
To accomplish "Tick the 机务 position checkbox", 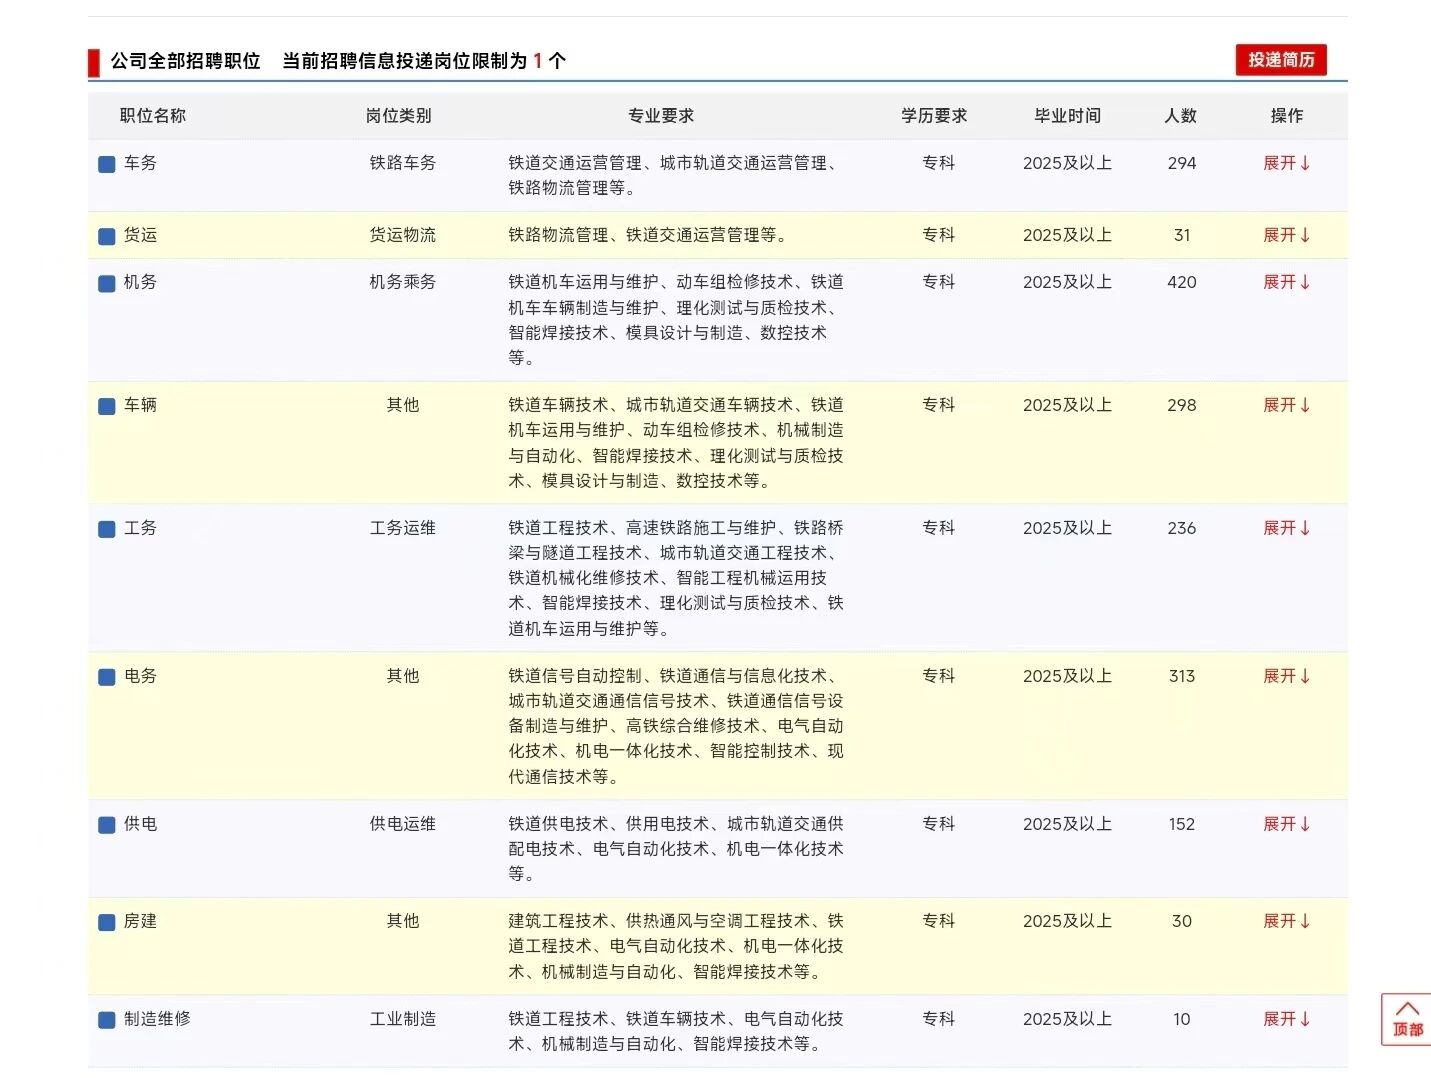I will pyautogui.click(x=107, y=283).
